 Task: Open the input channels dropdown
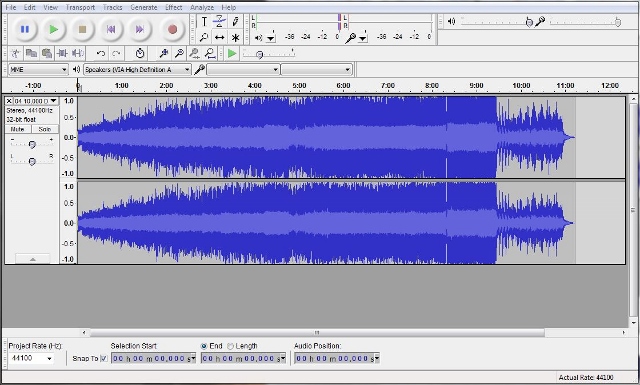pyautogui.click(x=316, y=70)
